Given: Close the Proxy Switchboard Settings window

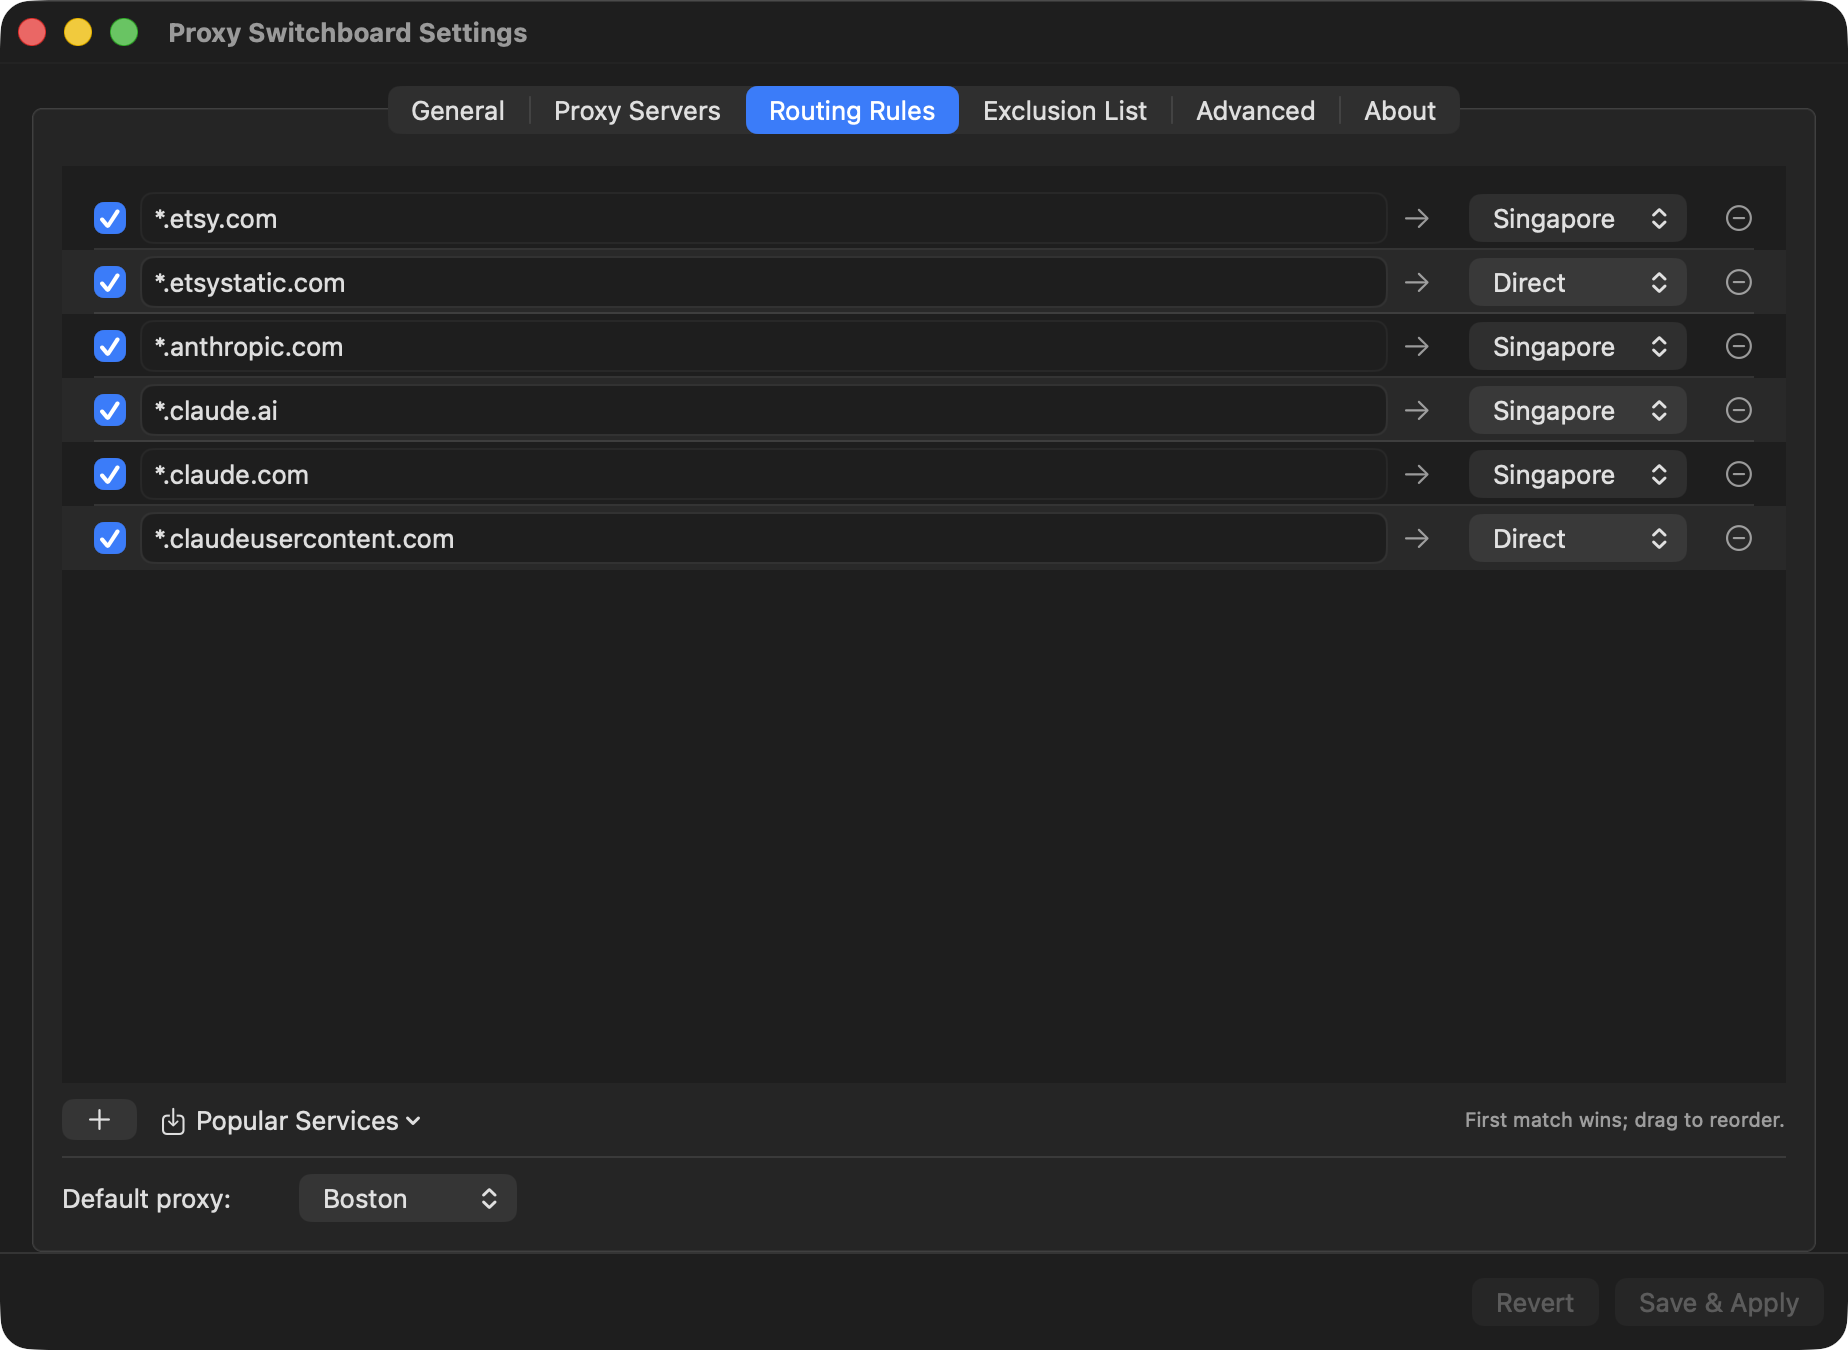Looking at the screenshot, I should pos(32,32).
